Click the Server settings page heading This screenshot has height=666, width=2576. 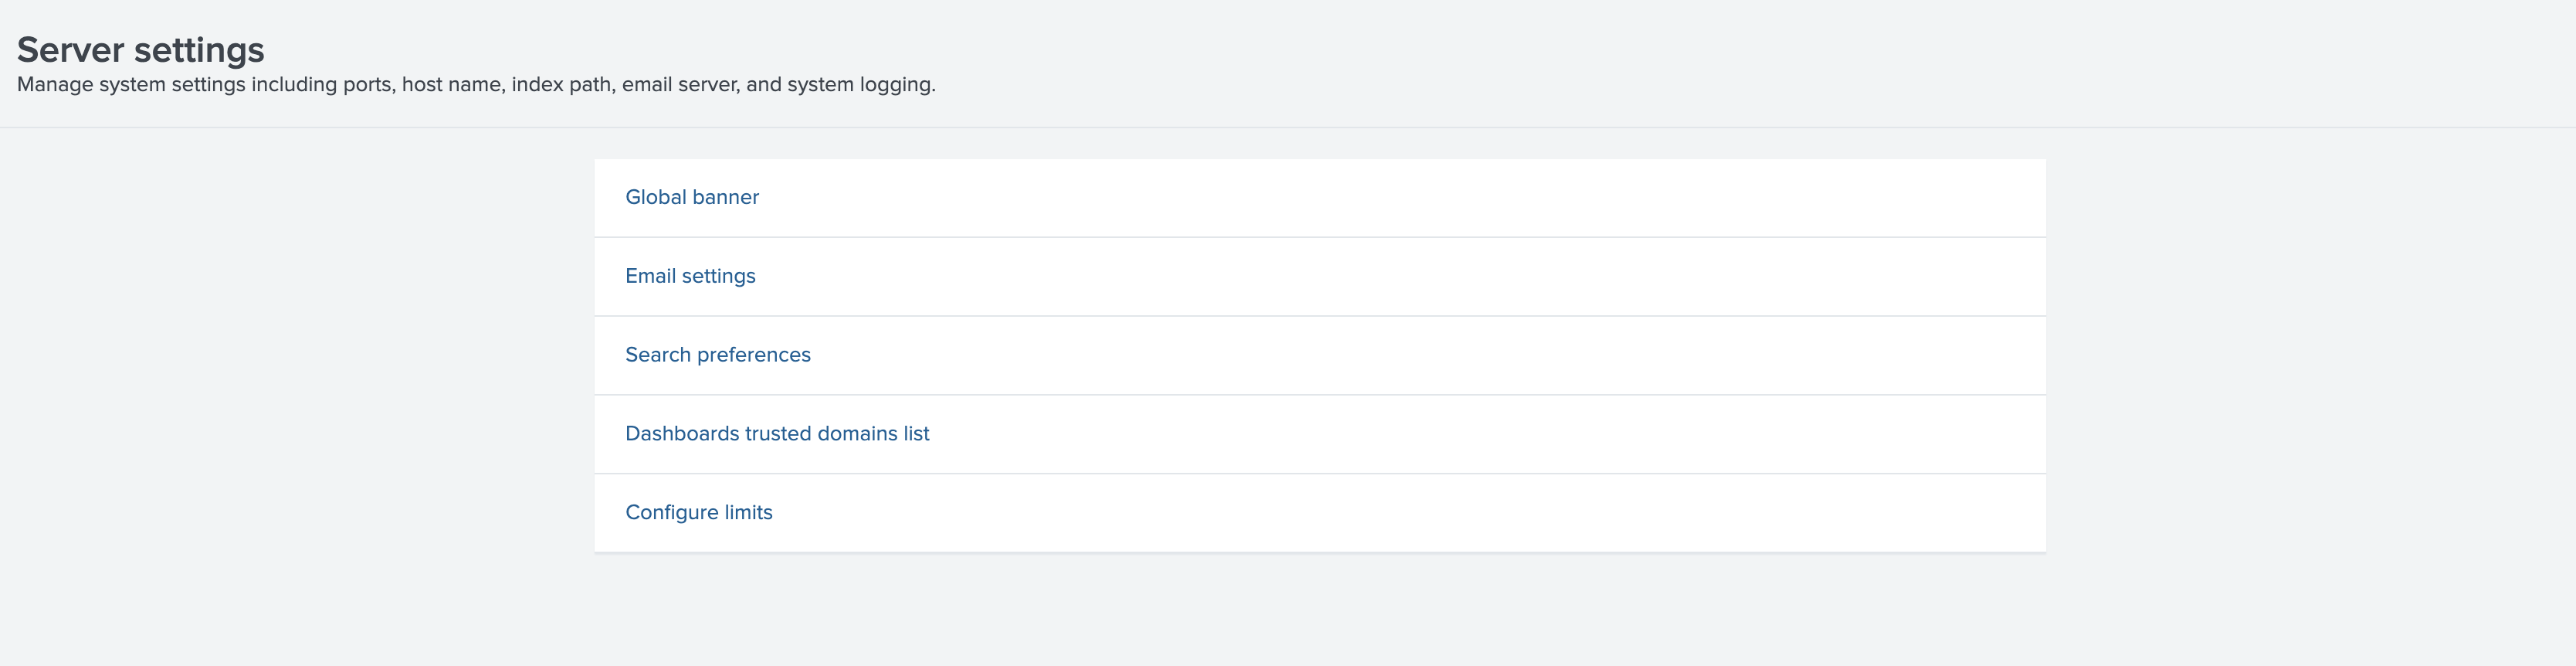pos(141,50)
